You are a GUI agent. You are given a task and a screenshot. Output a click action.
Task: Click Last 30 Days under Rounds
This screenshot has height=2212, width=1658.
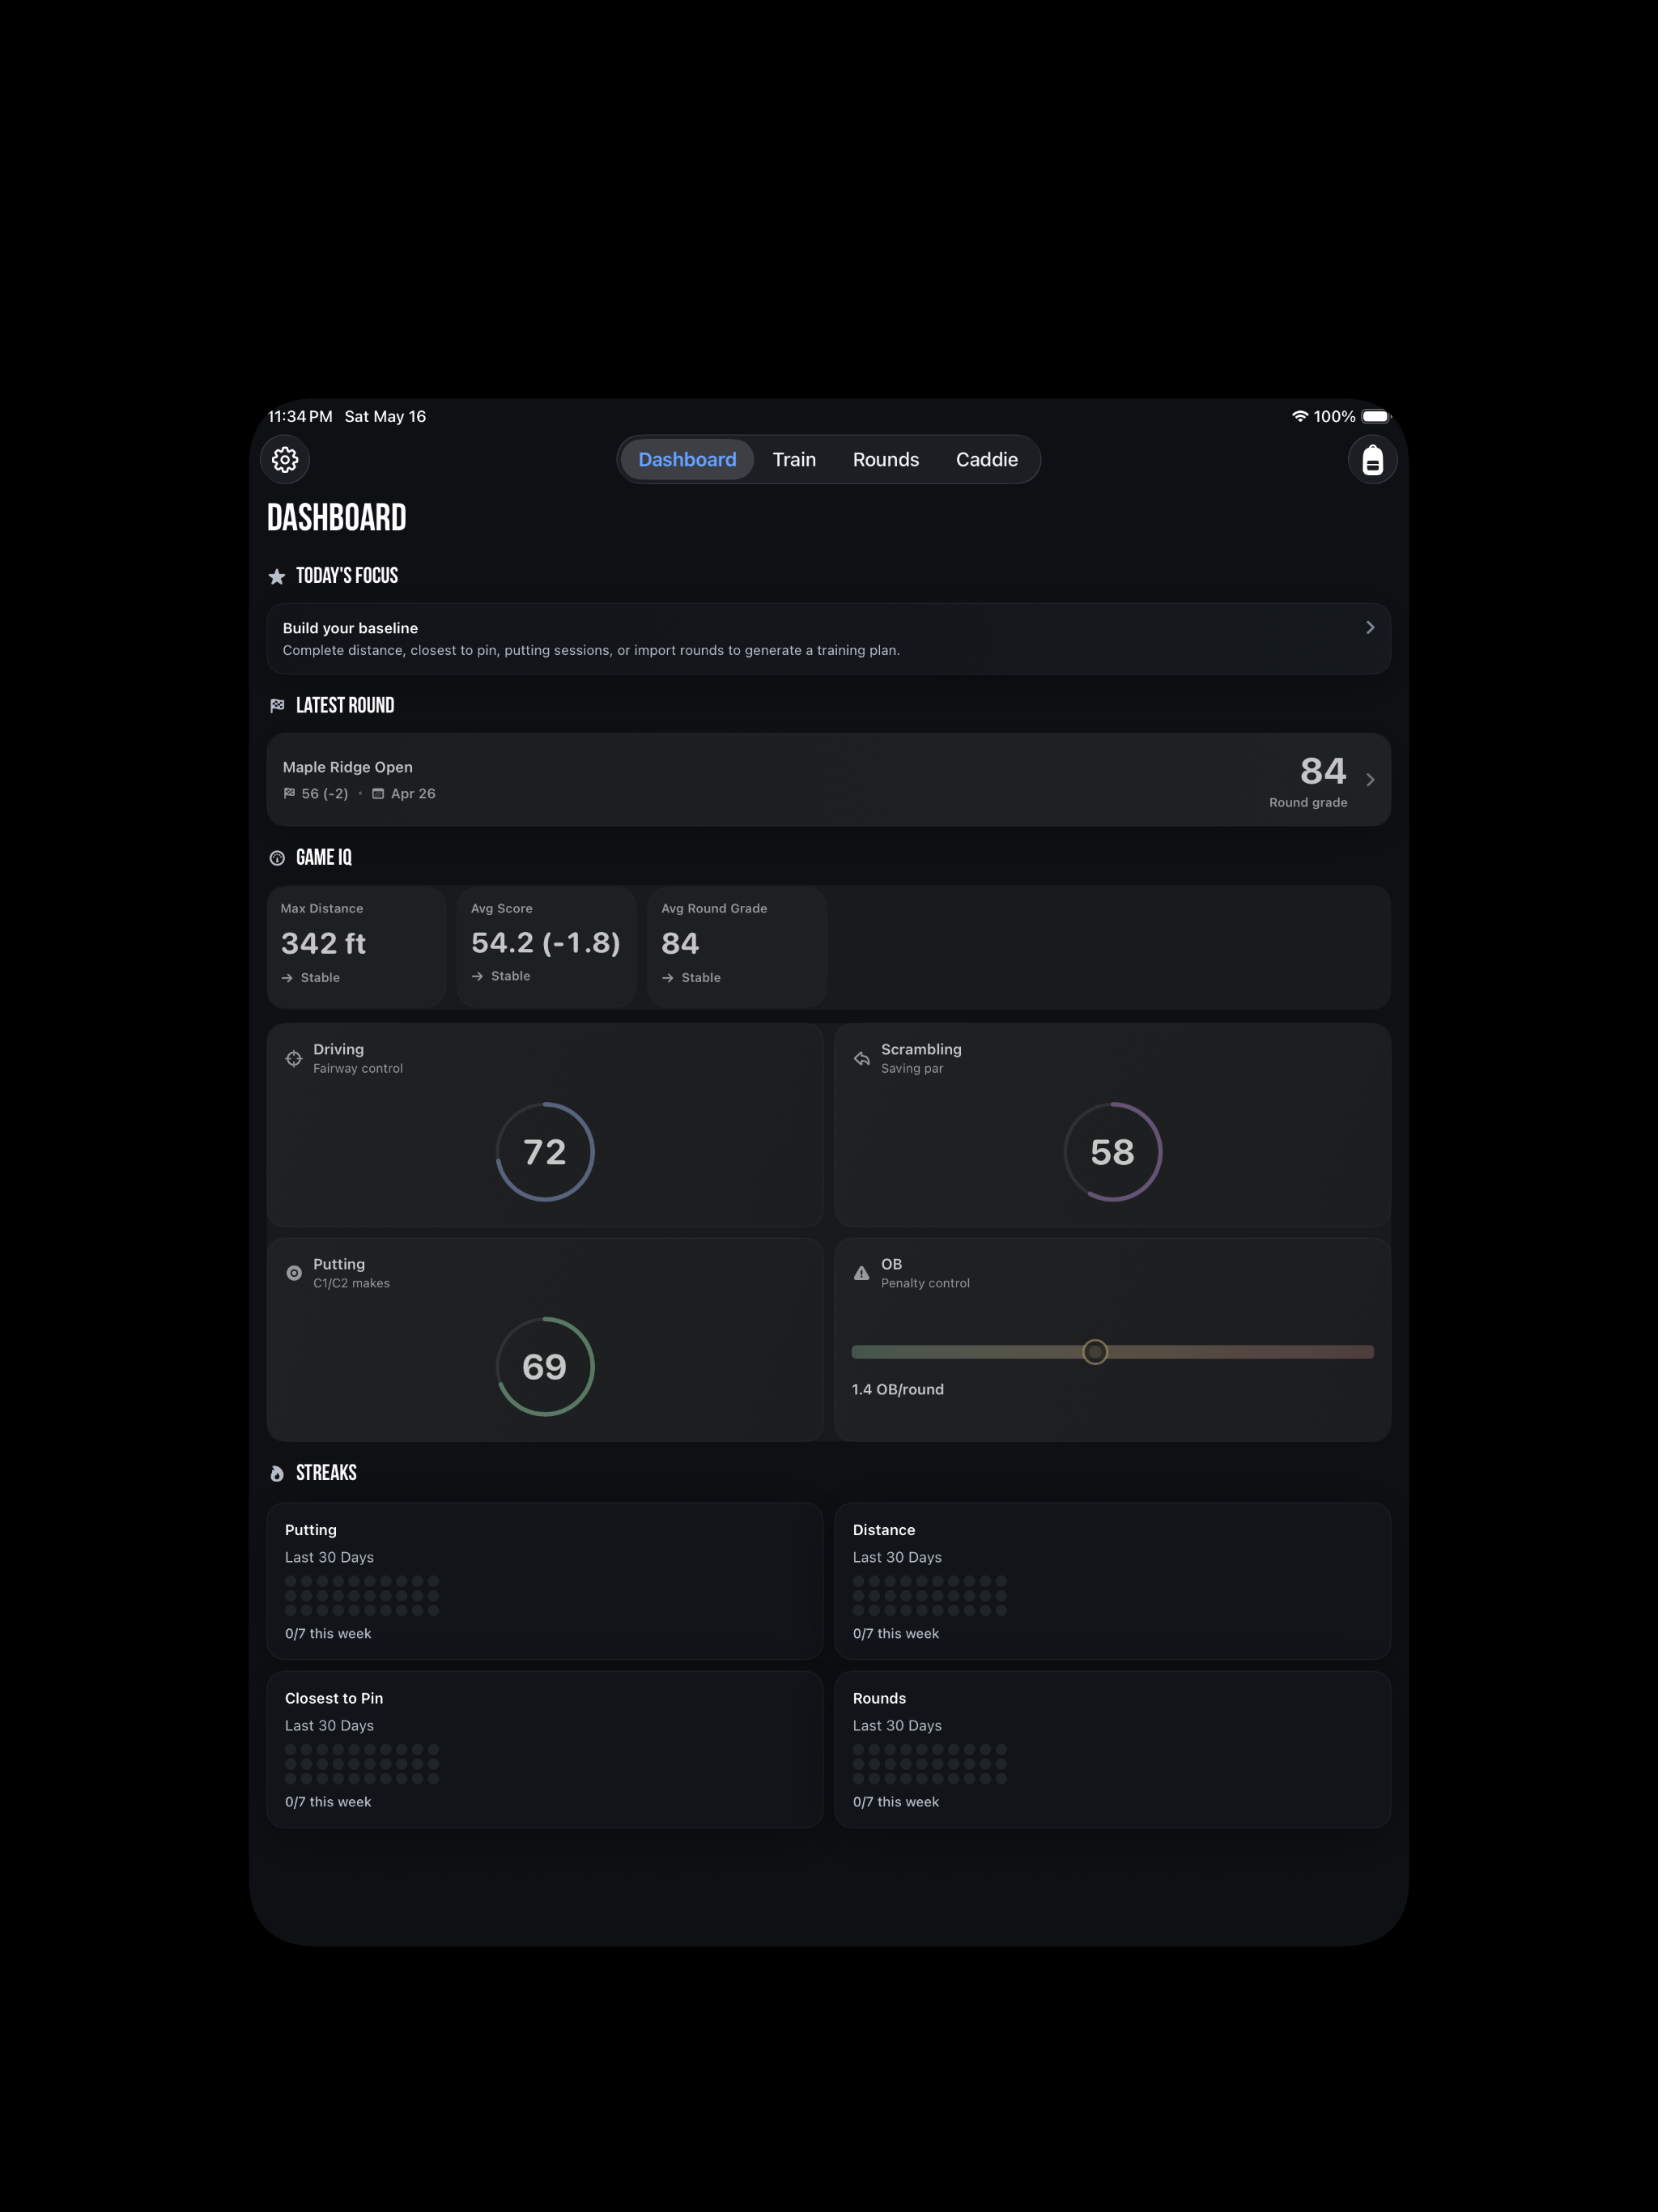point(897,1725)
